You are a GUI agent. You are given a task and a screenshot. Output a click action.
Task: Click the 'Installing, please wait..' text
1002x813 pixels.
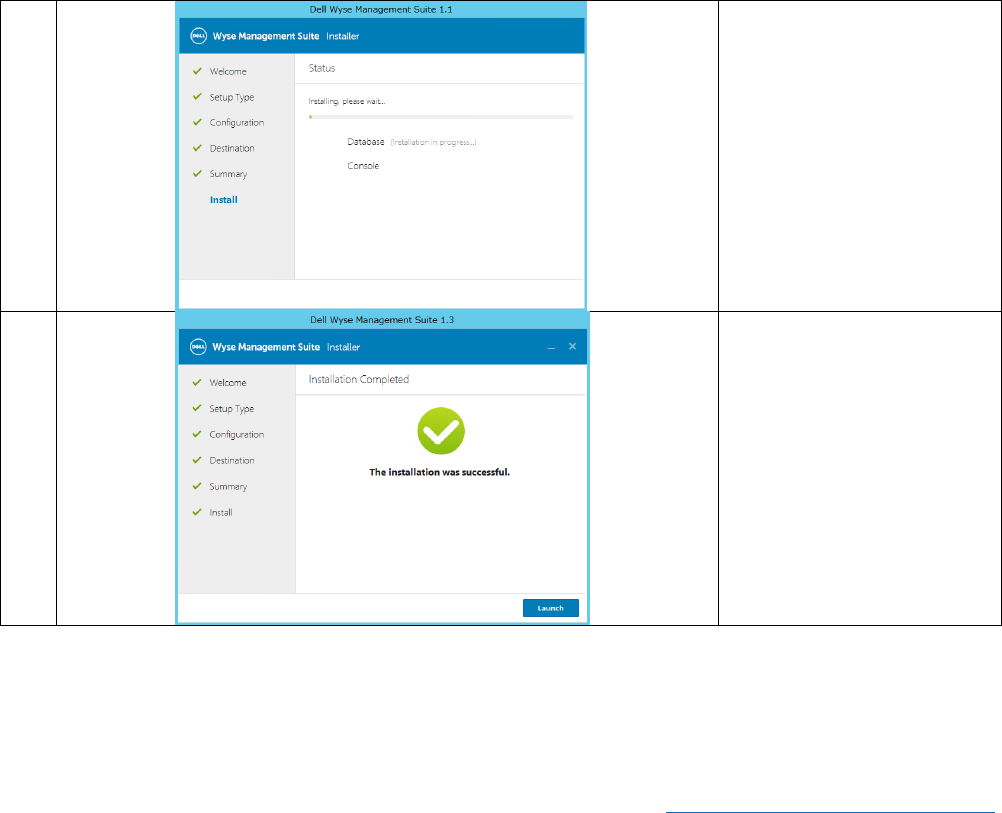(347, 101)
